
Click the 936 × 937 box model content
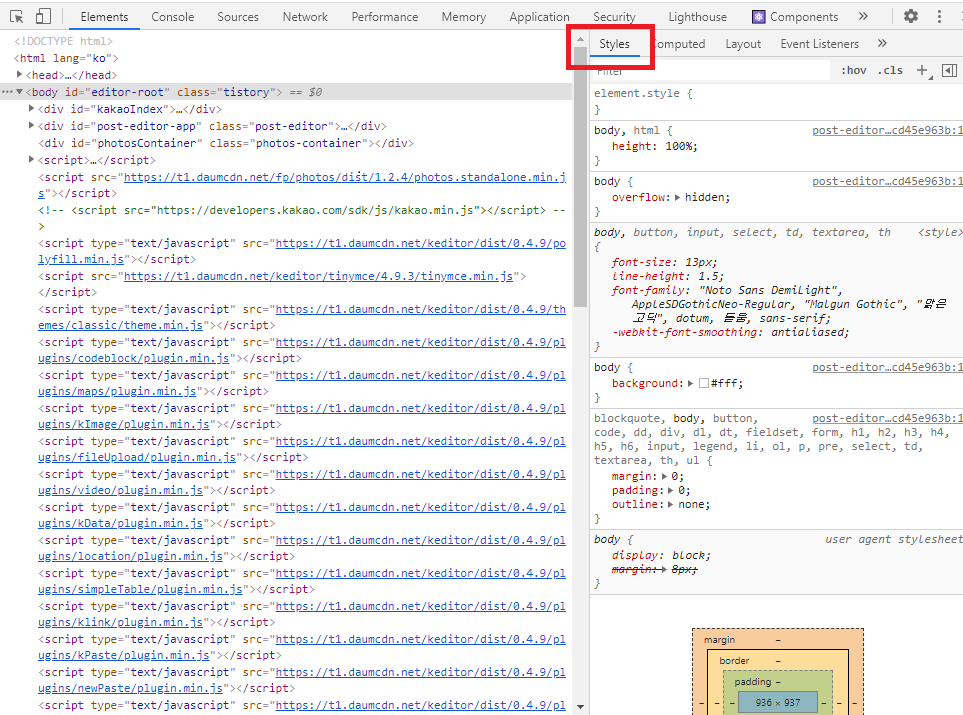(778, 702)
